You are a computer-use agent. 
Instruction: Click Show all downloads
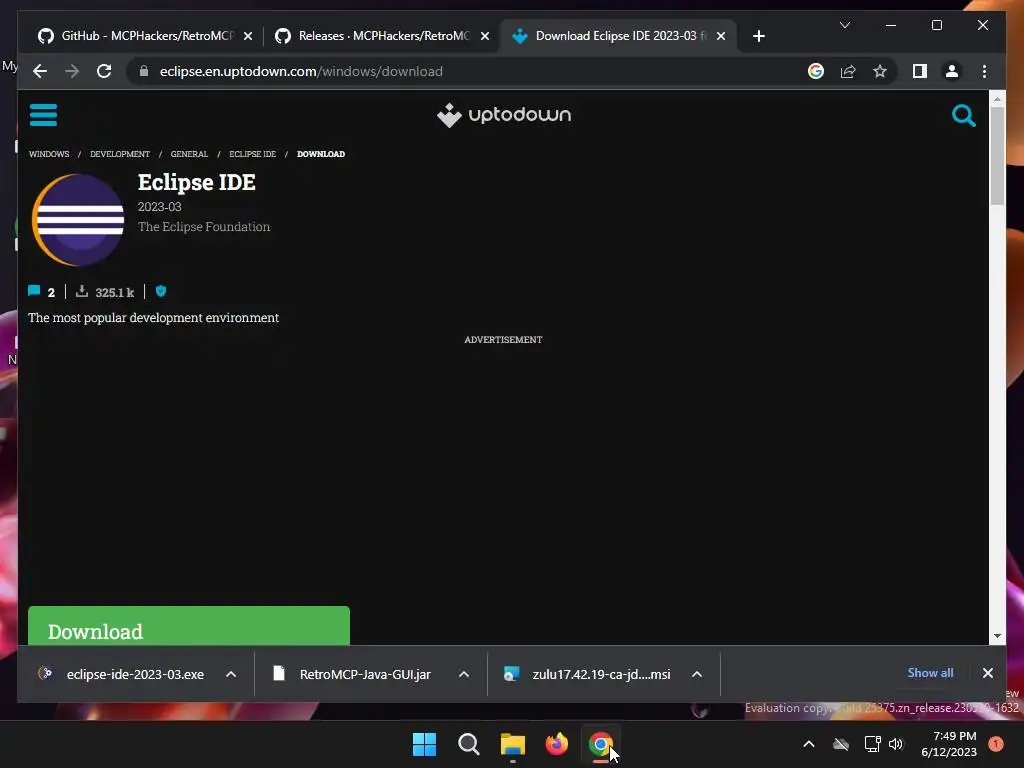click(x=930, y=673)
